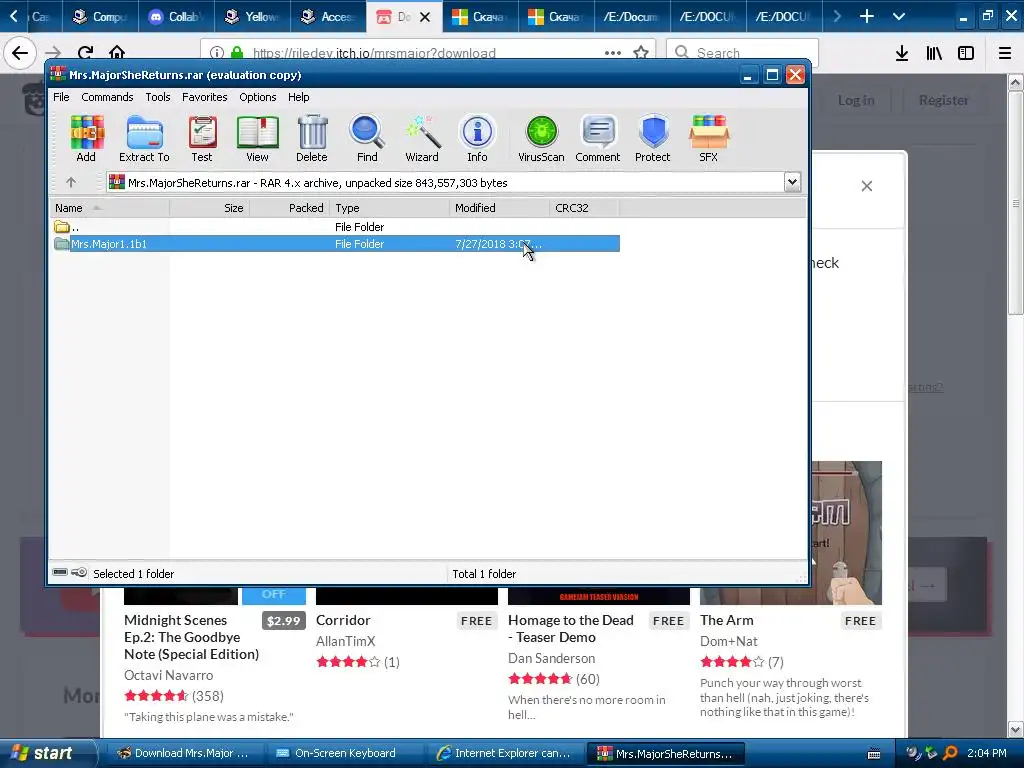Bookmark page with star icon

(641, 53)
